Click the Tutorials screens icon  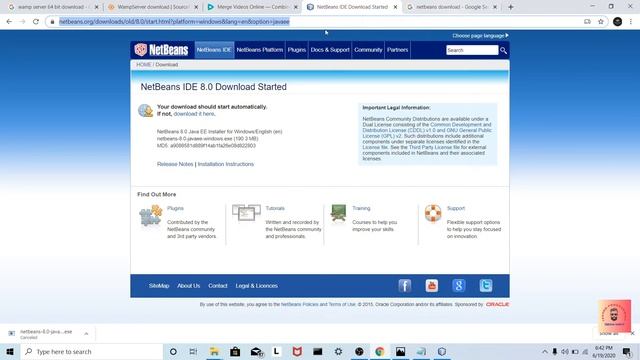coord(246,213)
